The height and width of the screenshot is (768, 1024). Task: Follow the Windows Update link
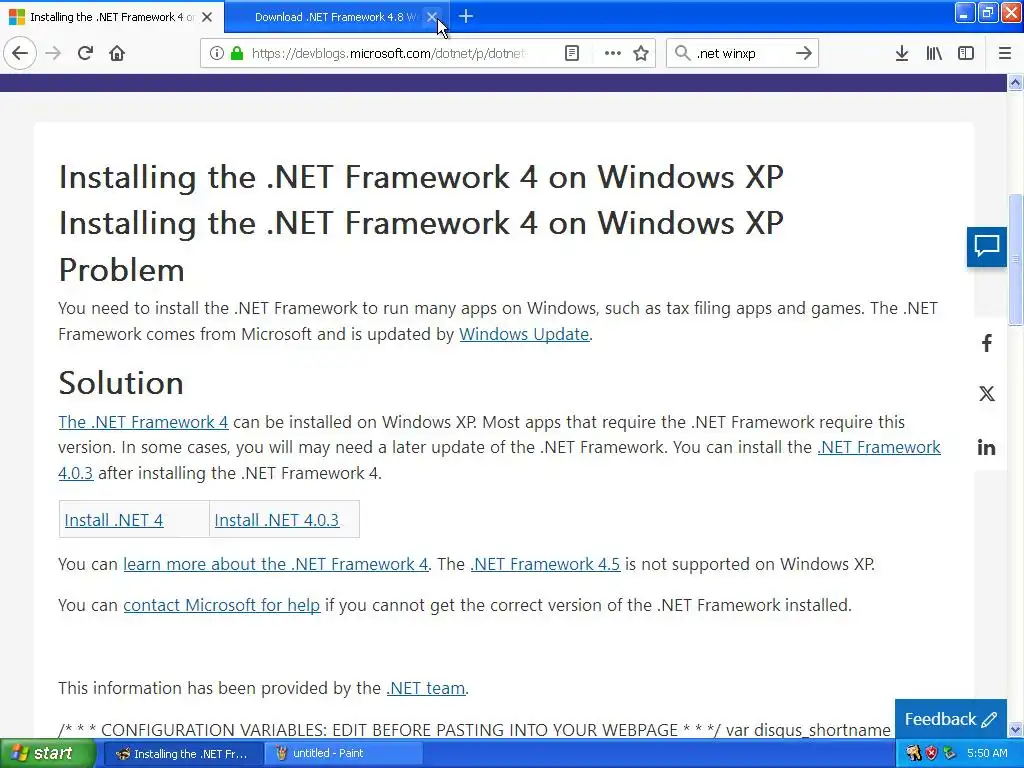[x=524, y=334]
